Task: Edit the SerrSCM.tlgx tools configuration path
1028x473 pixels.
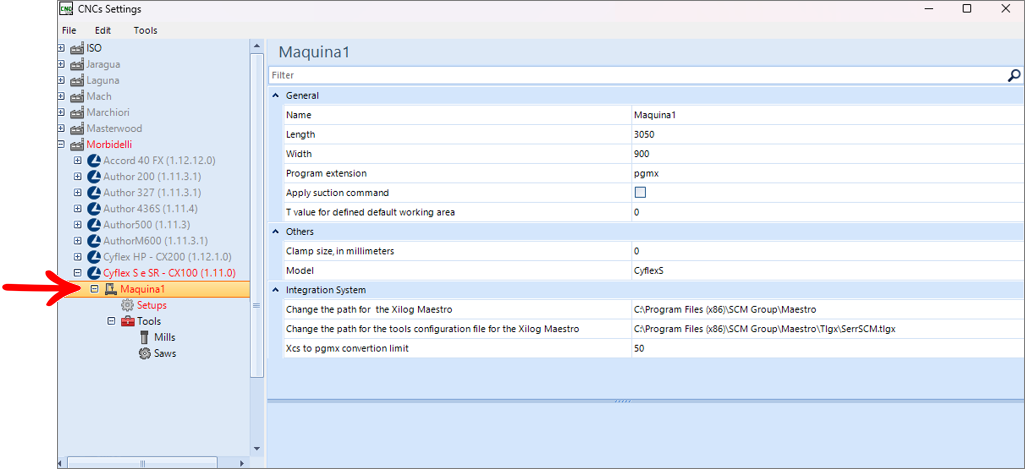Action: (827, 329)
